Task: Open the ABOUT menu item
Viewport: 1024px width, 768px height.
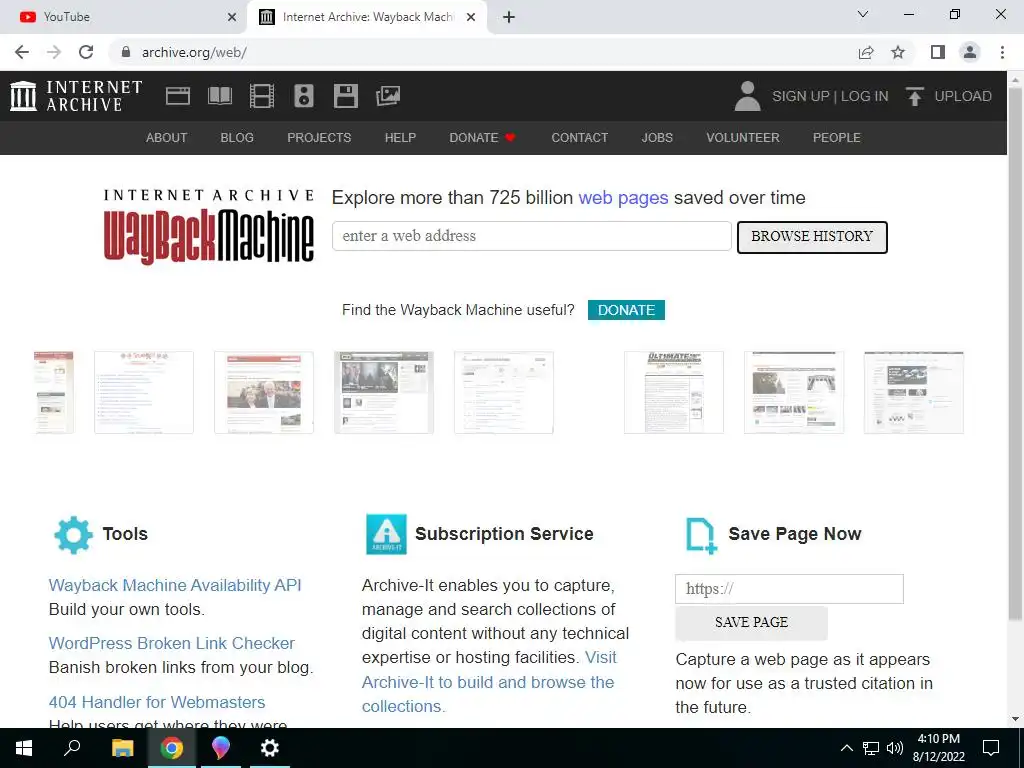Action: (x=167, y=138)
